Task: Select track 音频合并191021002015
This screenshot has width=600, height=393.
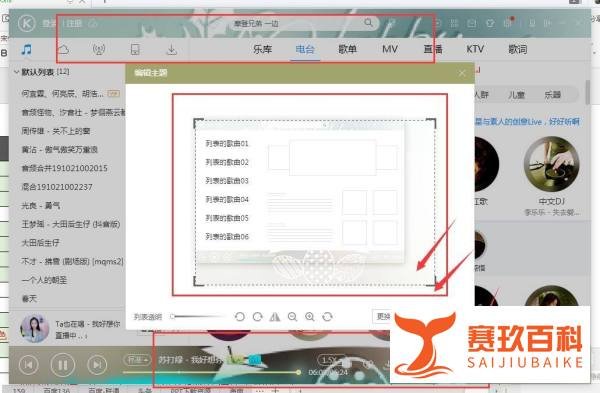Action: click(64, 168)
